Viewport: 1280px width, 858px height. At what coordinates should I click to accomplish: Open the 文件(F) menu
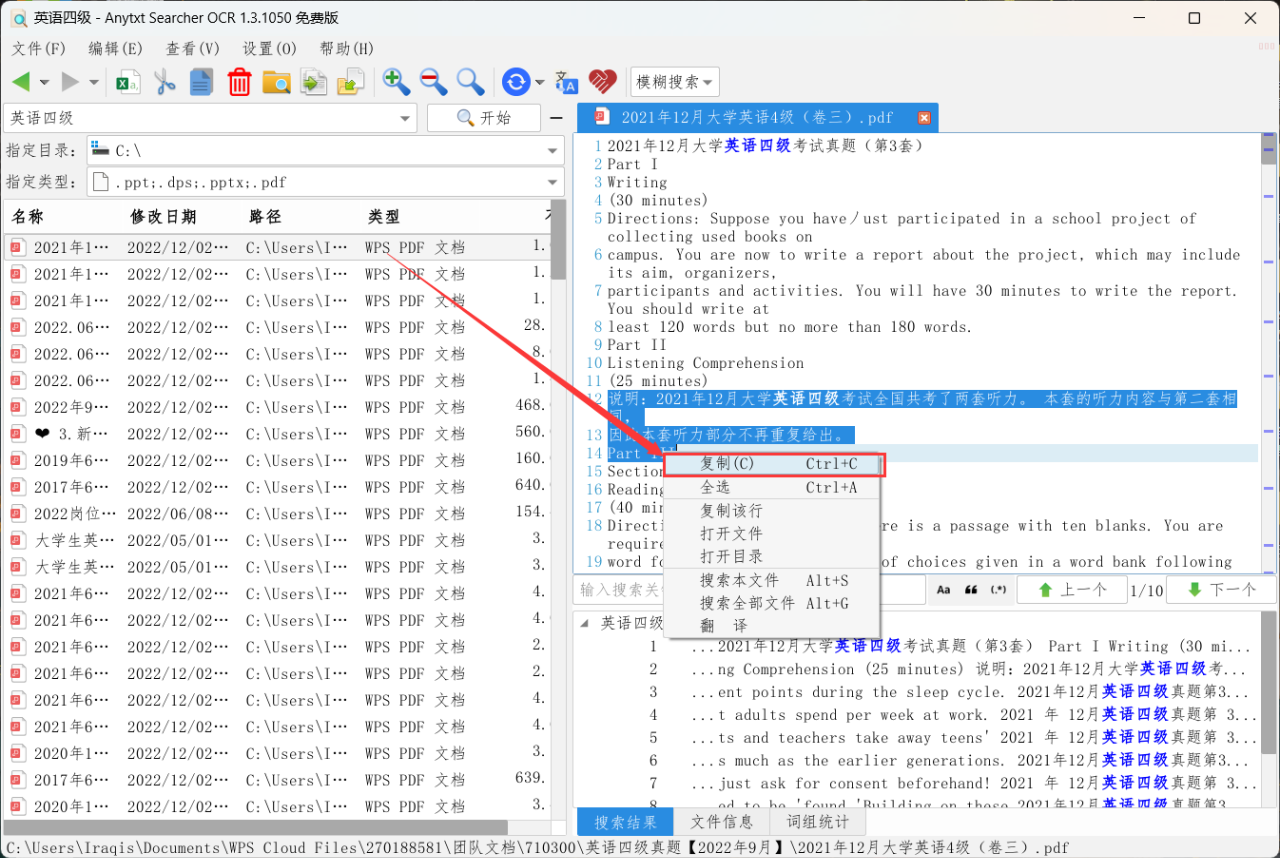pos(39,49)
